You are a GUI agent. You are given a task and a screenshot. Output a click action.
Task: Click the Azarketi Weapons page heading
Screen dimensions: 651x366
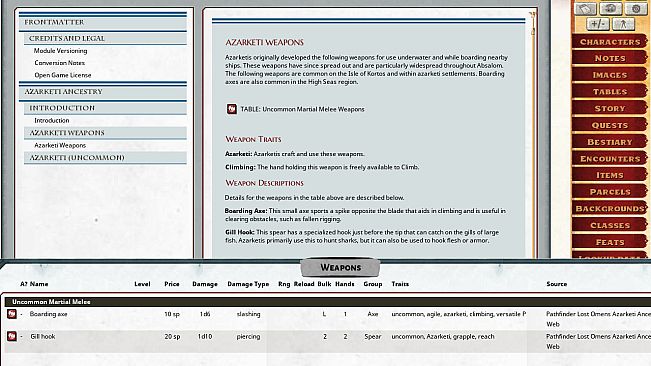coord(264,42)
